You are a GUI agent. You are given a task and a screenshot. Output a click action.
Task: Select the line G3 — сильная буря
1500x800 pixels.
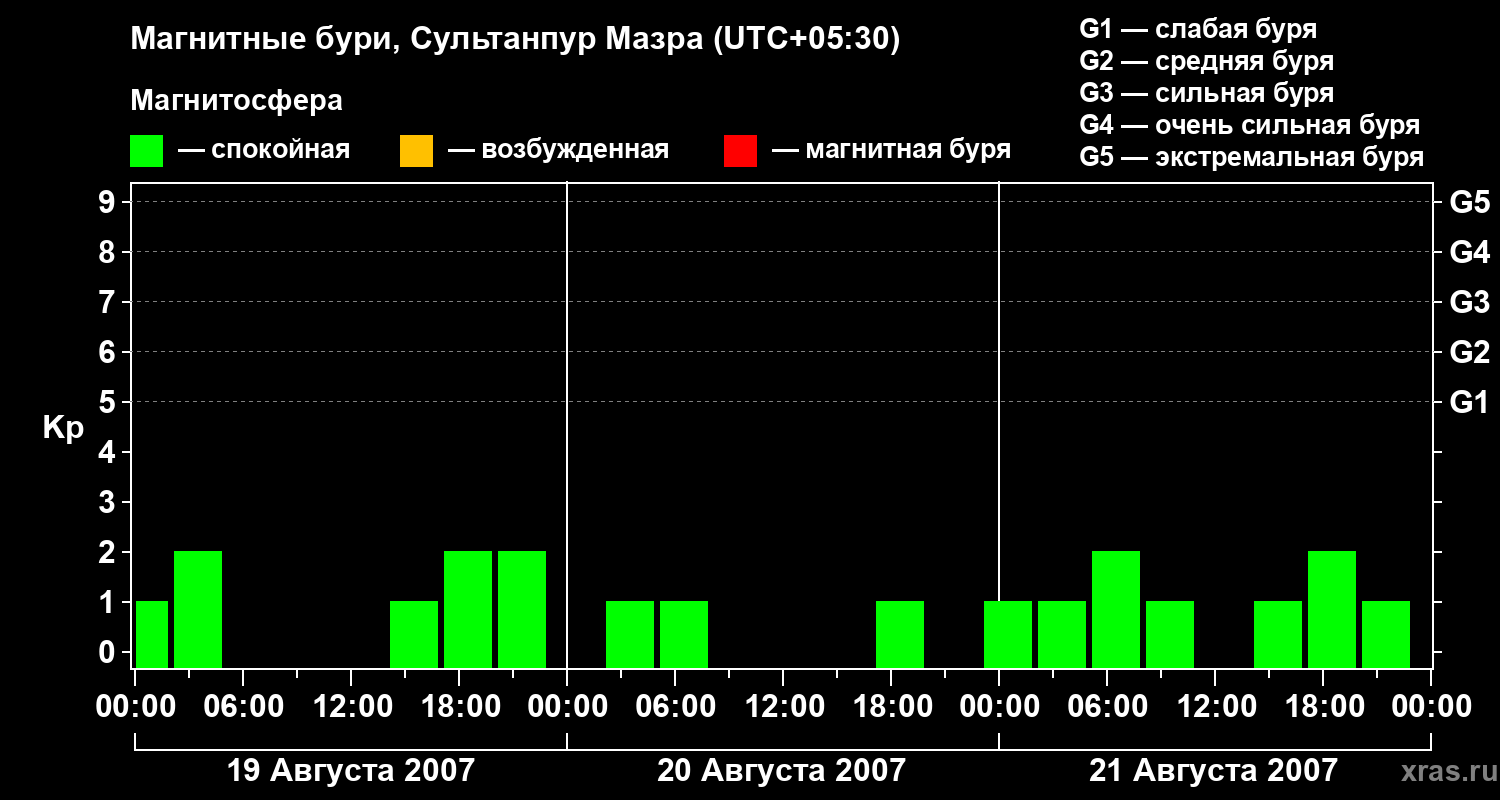[1207, 93]
